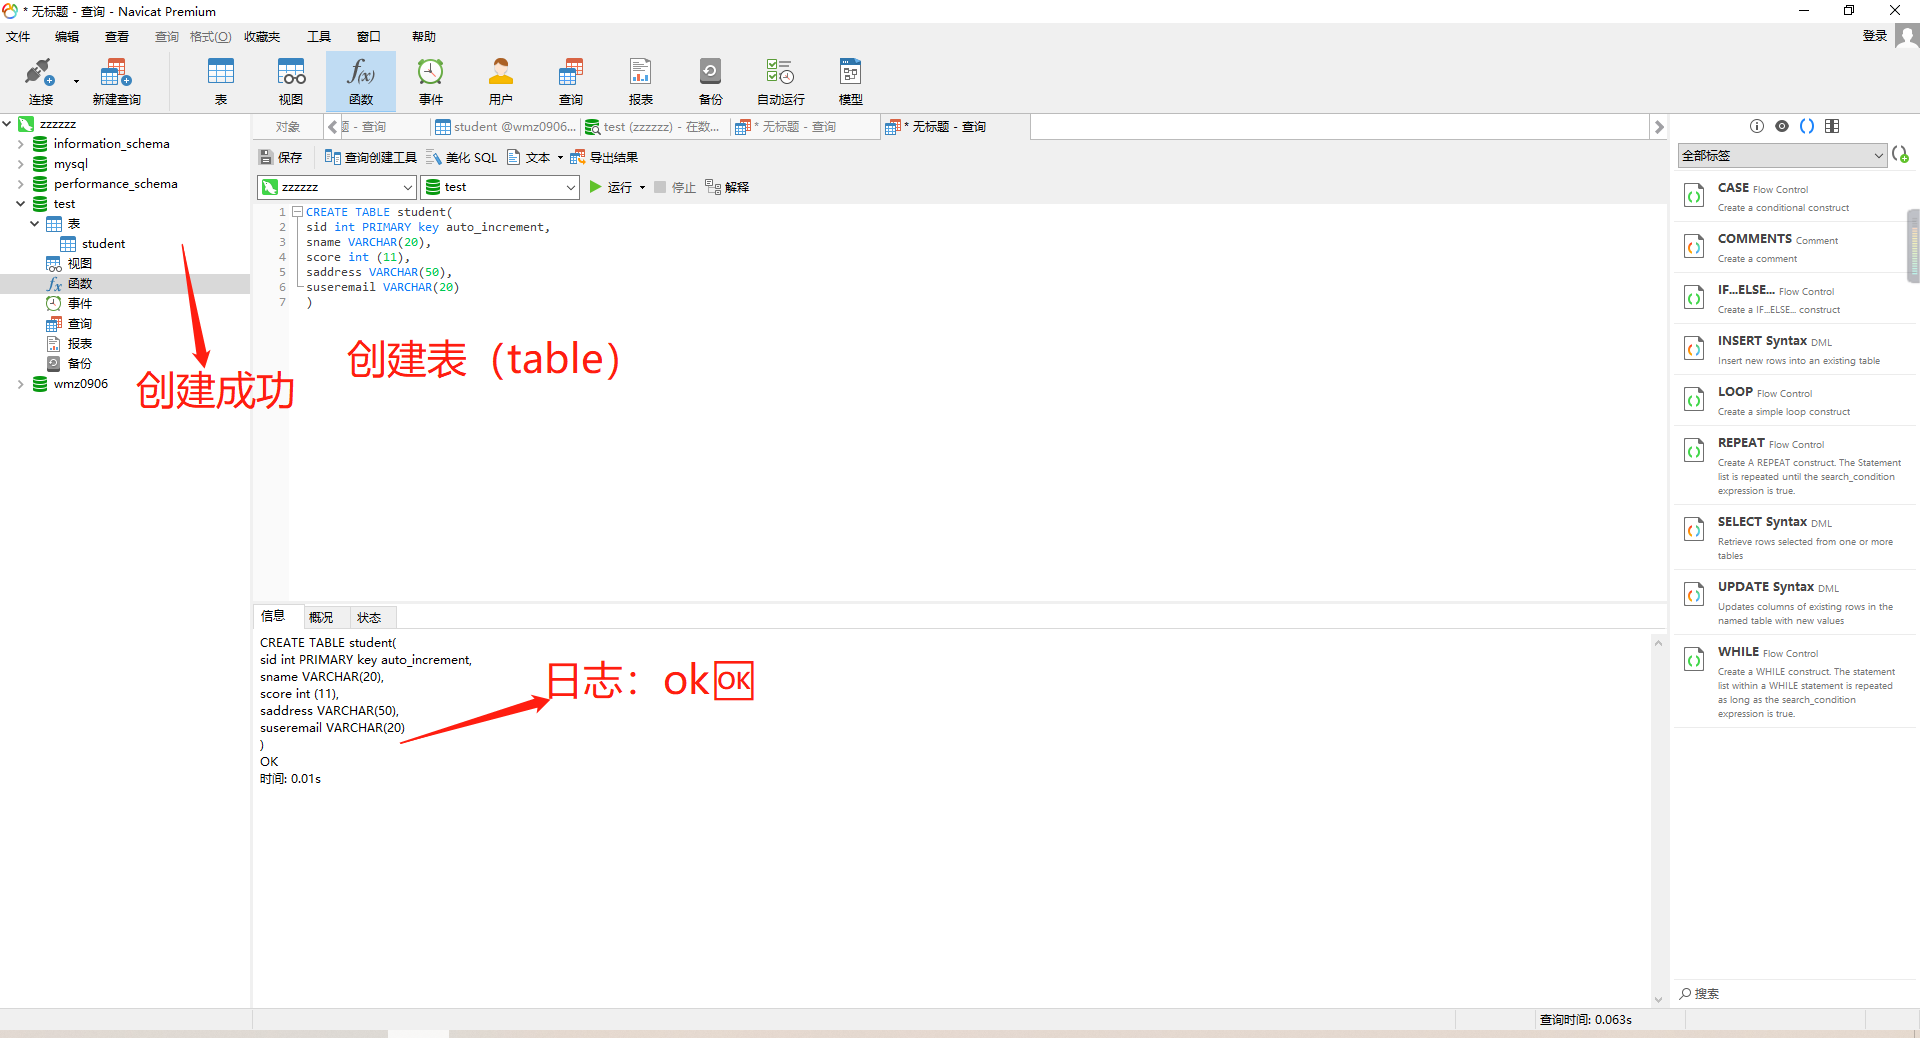The height and width of the screenshot is (1038, 1920).
Task: Open the Table (表) toolbar icon
Action: (x=221, y=81)
